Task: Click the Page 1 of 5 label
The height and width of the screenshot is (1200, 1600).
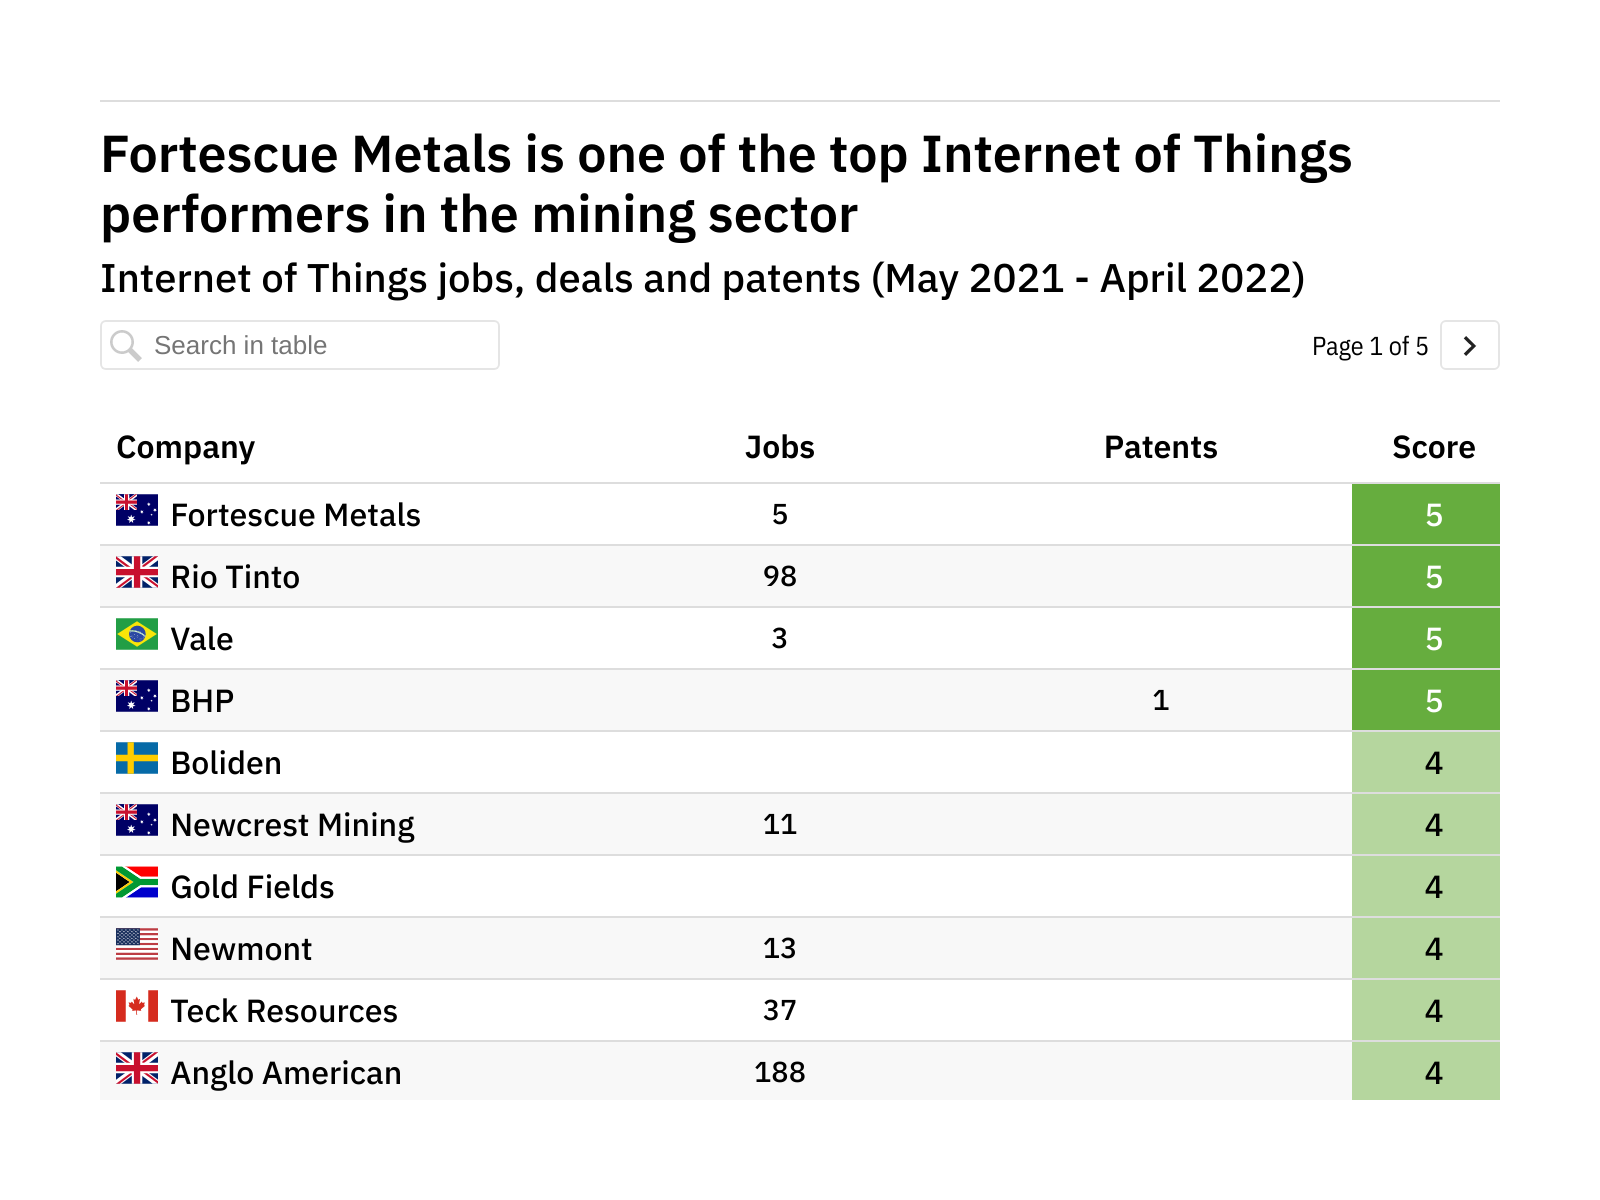Action: [x=1370, y=345]
